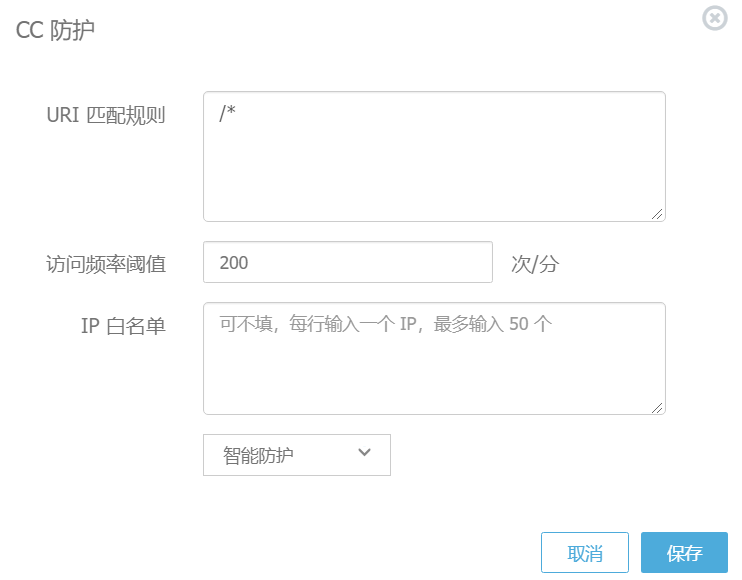Click the "访问频率阈值" label
Screen dimensions: 742x580
[106, 264]
